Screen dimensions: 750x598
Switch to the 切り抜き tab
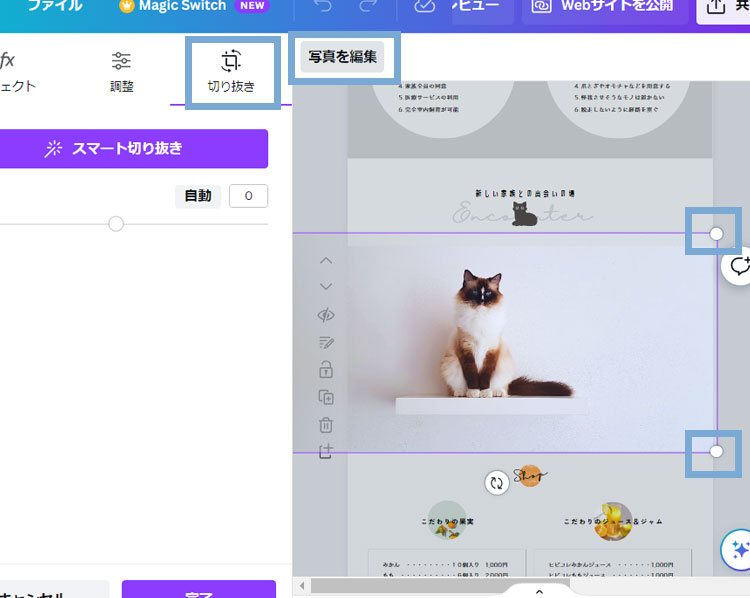click(231, 73)
